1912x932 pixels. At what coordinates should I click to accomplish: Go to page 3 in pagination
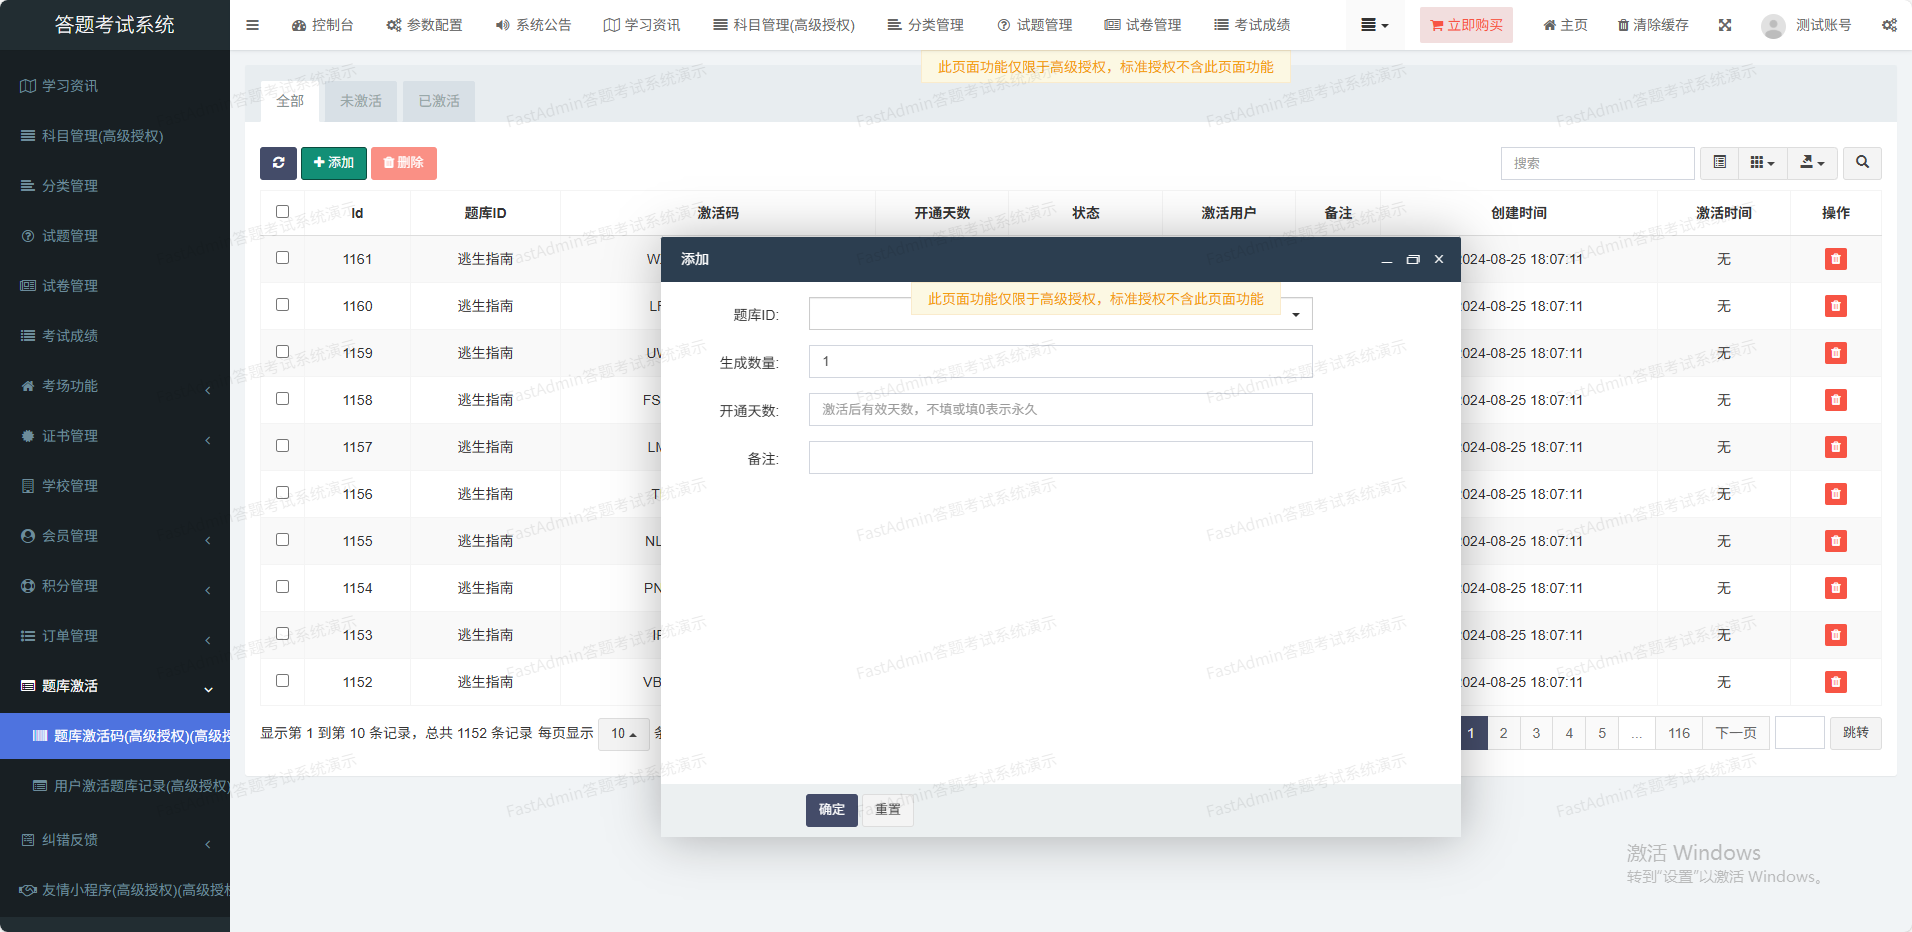pos(1536,733)
